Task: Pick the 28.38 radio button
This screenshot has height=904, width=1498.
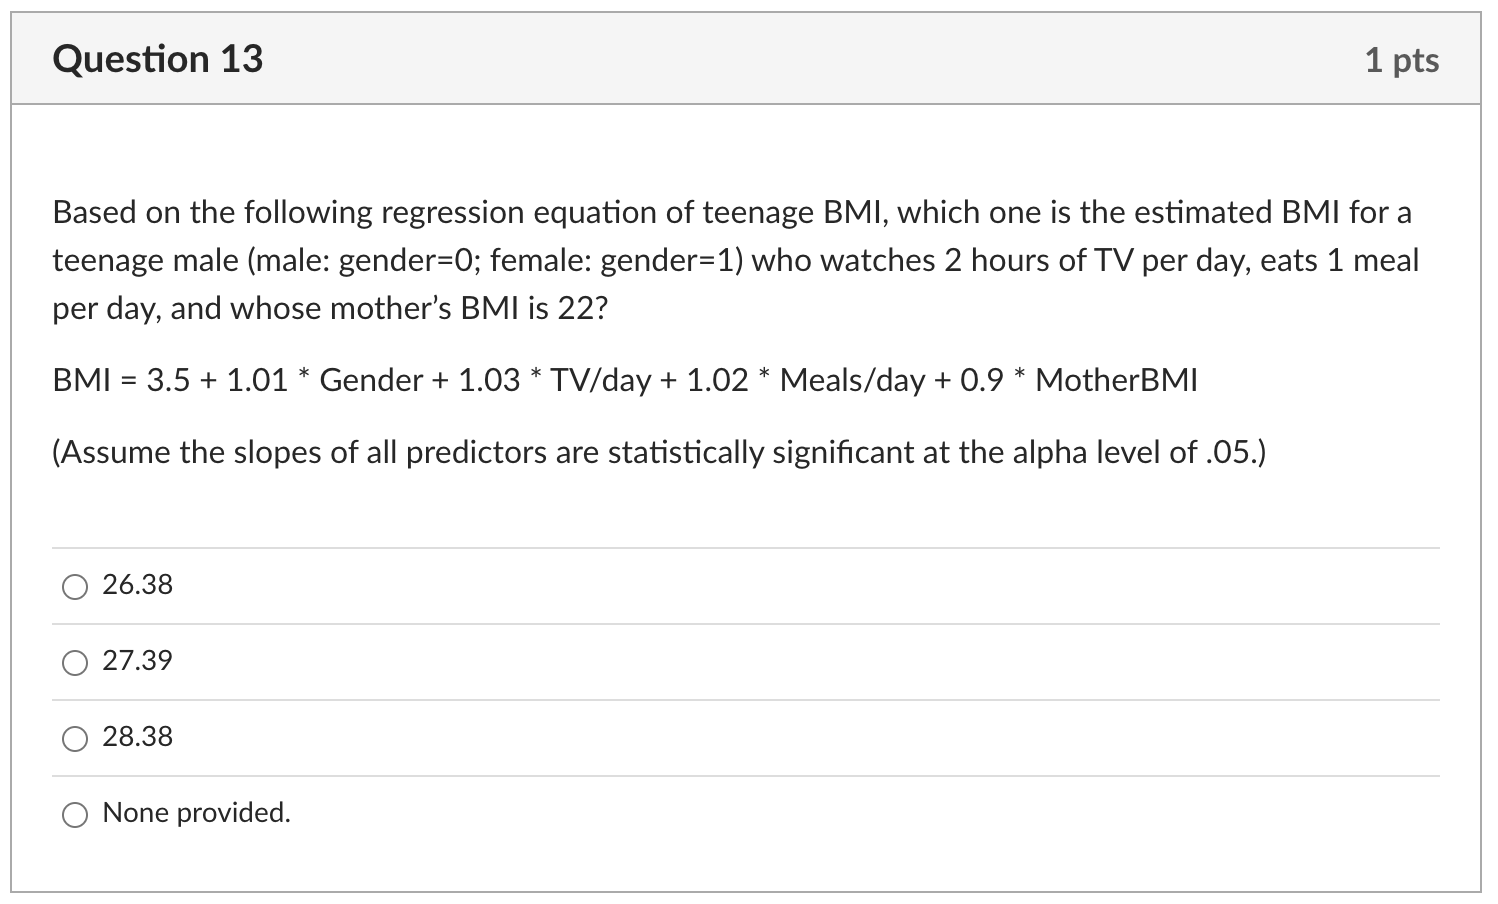Action: coord(75,738)
